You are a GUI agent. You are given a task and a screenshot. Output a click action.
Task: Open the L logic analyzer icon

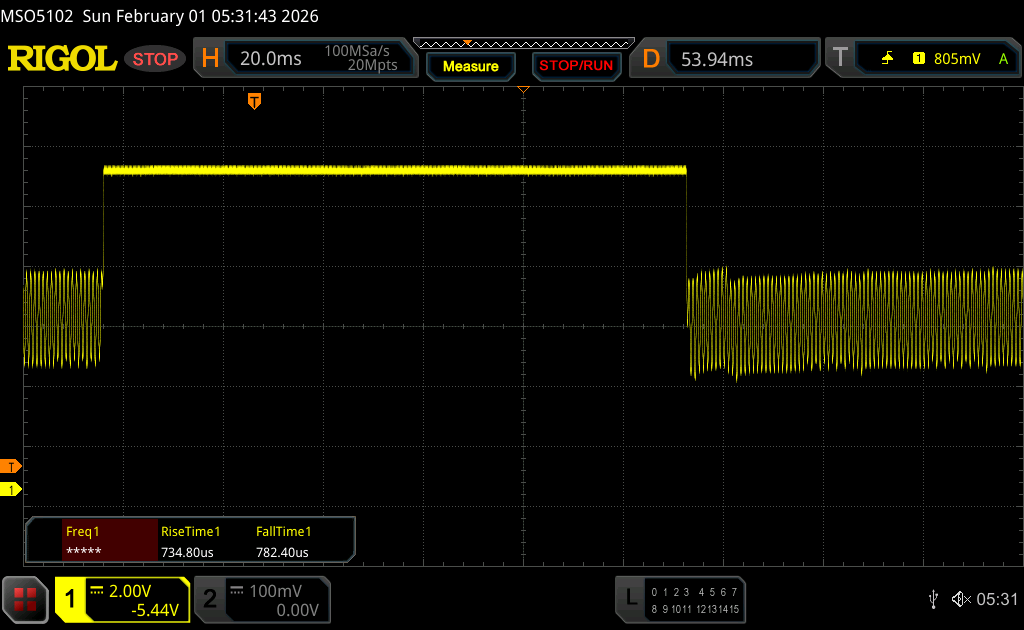click(x=630, y=598)
